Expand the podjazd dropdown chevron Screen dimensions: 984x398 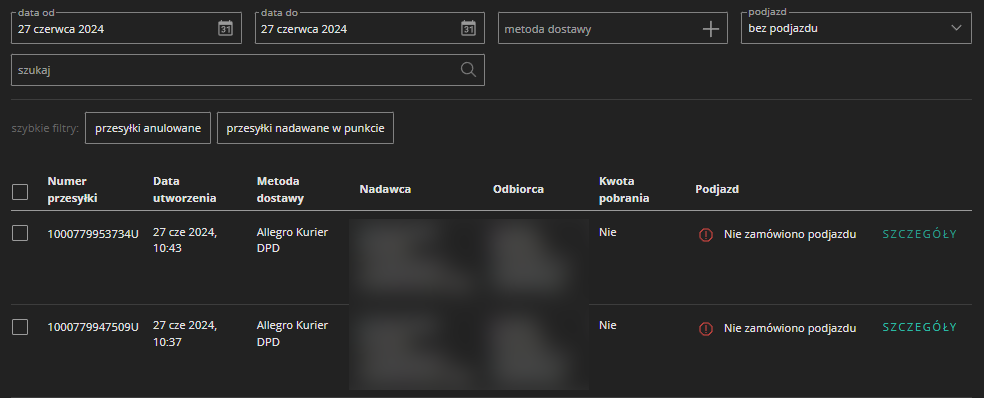(956, 28)
